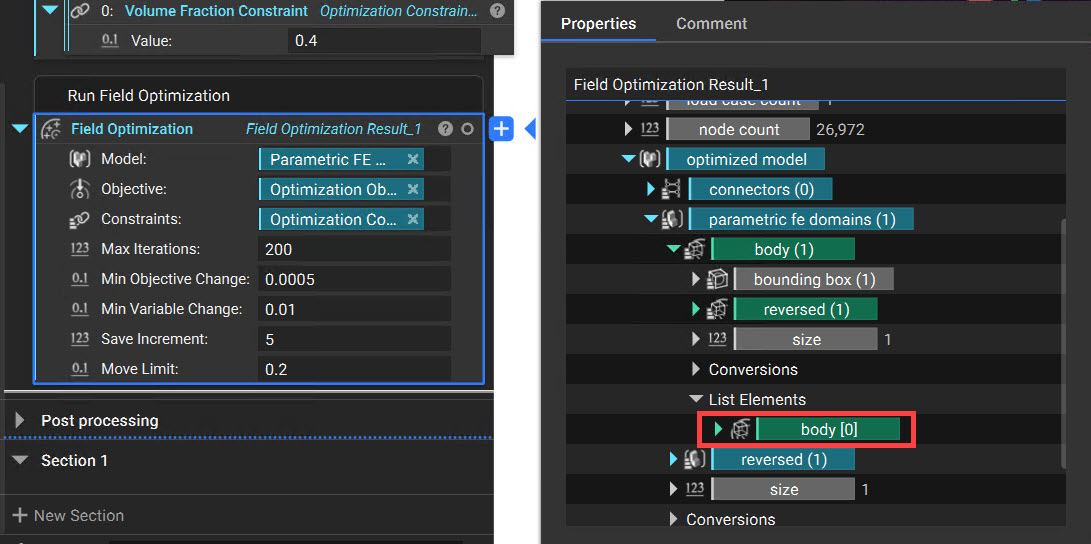Open help for Field Optimization block

pos(445,129)
